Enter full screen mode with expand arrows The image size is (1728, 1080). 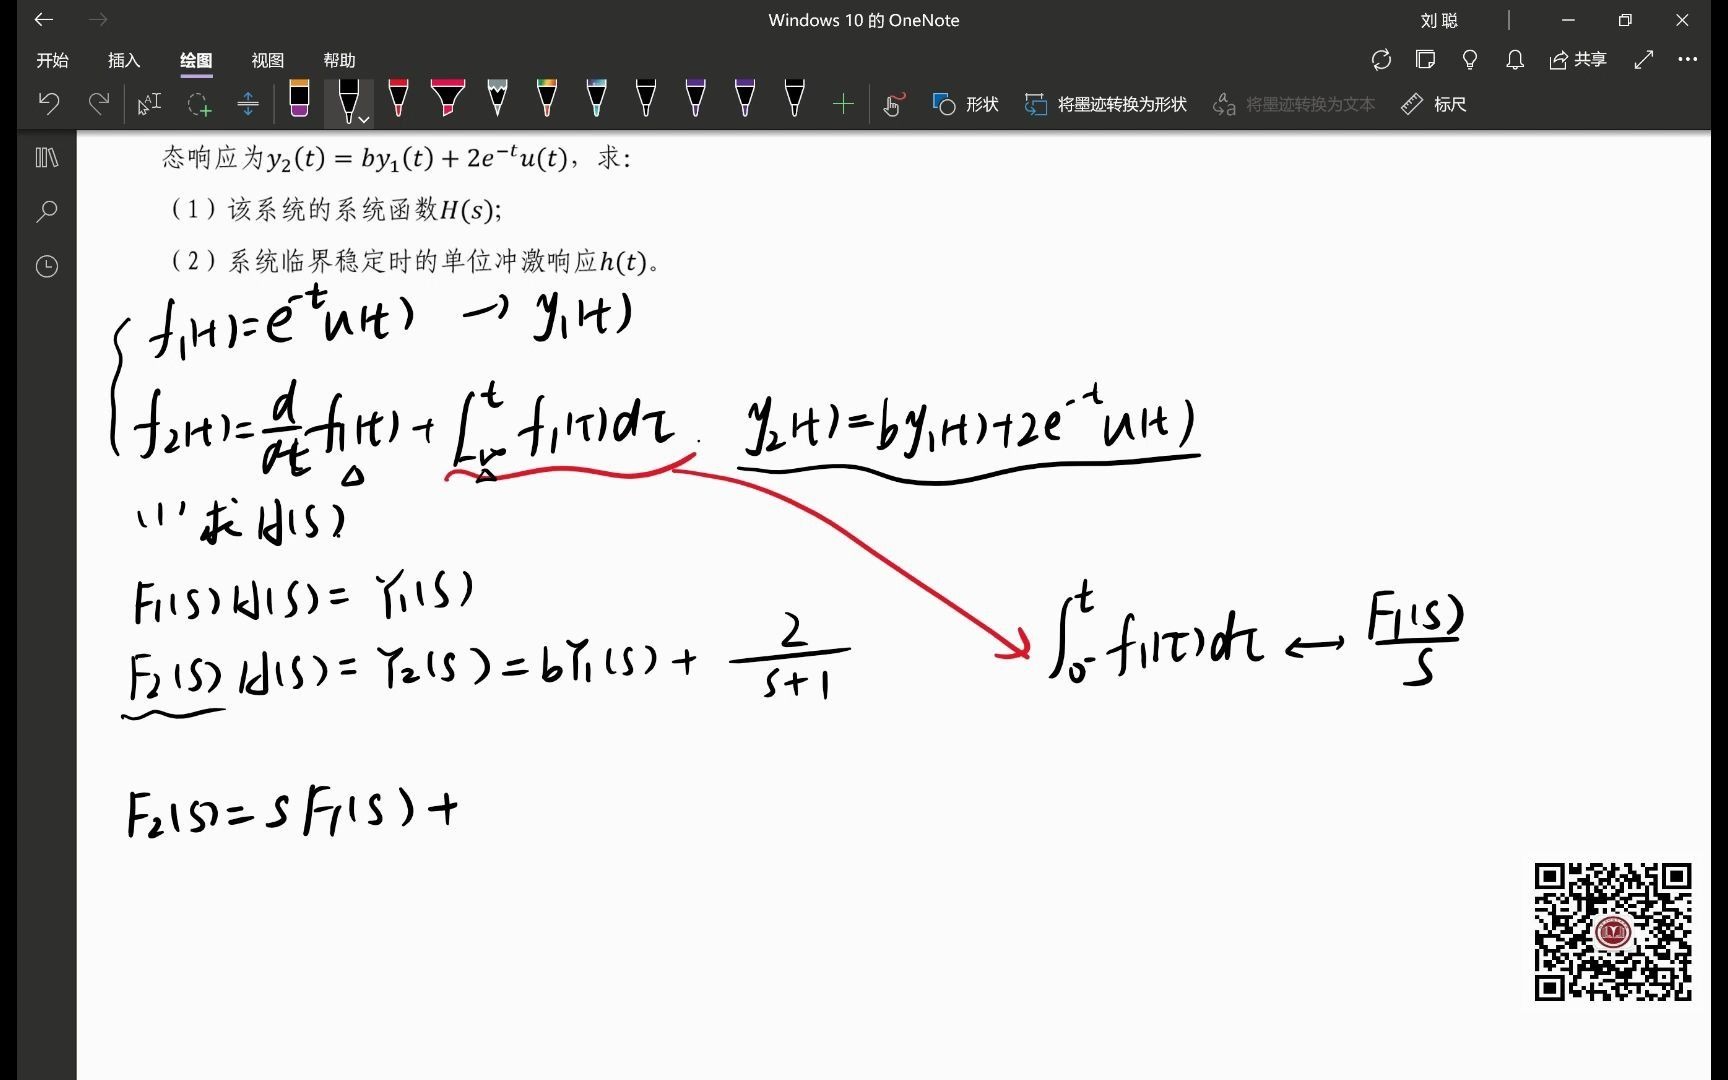(1644, 60)
